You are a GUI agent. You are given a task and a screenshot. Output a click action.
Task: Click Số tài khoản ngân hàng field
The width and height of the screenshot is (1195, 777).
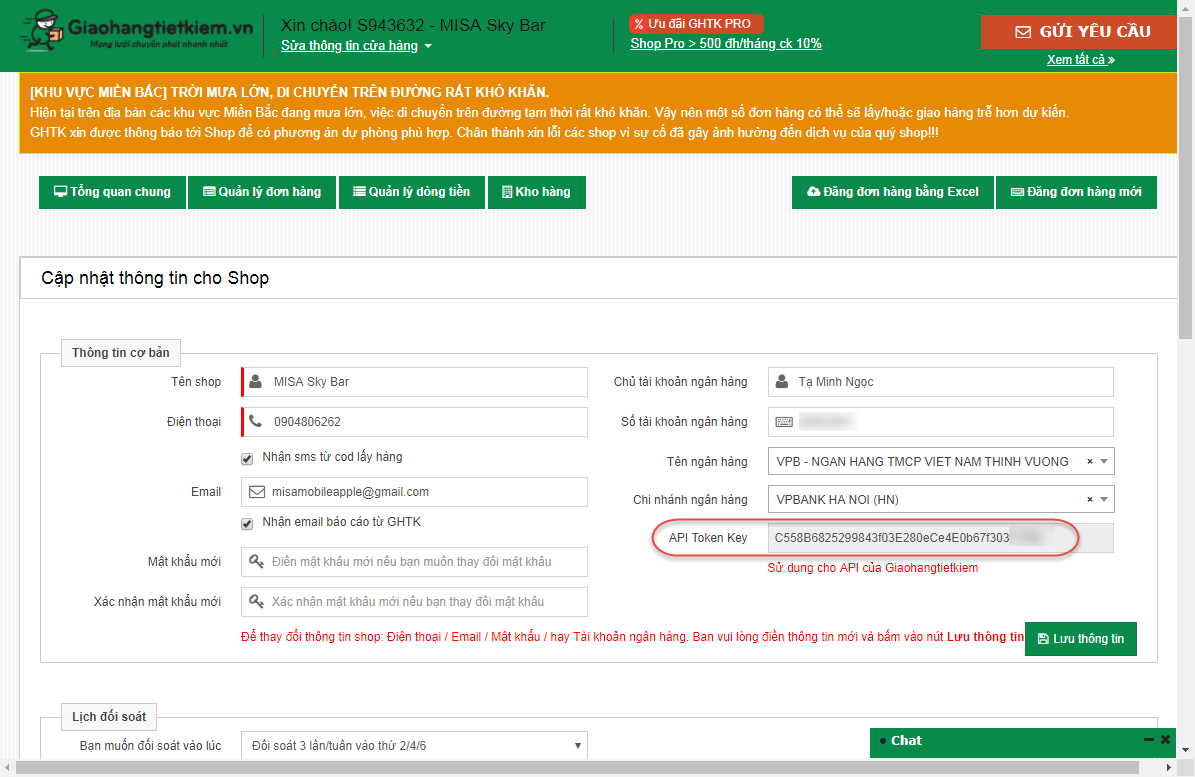(940, 421)
